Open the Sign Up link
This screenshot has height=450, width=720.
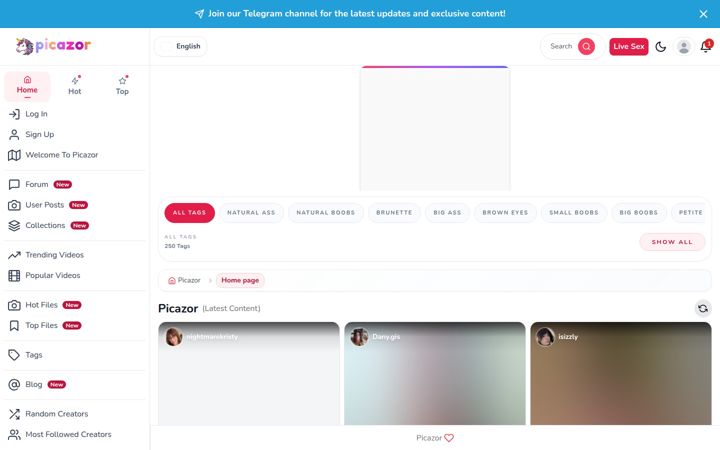39,134
